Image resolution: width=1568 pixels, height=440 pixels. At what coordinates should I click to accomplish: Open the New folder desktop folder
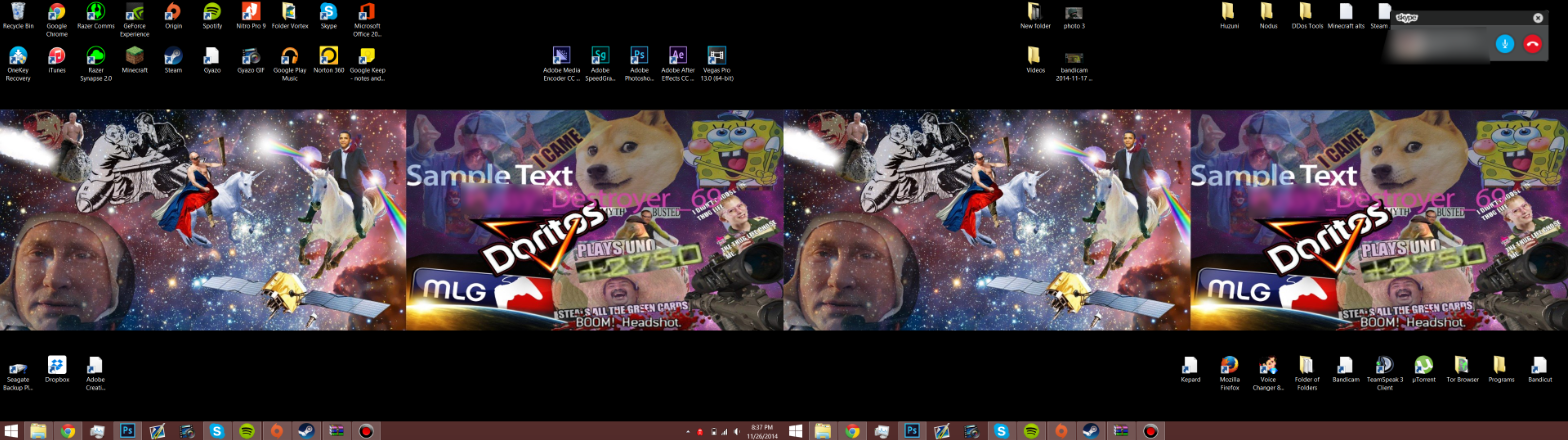coord(1035,17)
